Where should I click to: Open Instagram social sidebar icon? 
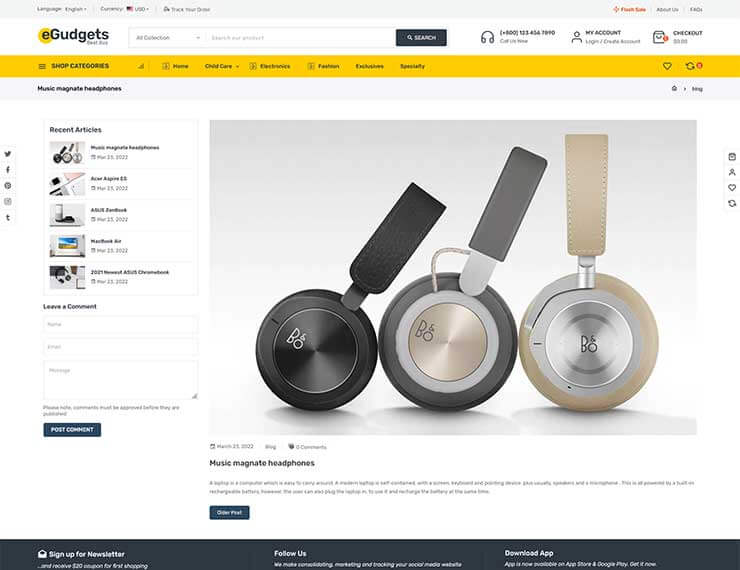[8, 201]
